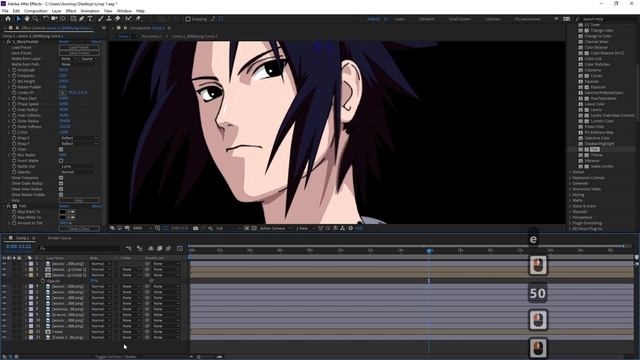640x360 pixels.
Task: Select the Eraser tool
Action: [118, 19]
